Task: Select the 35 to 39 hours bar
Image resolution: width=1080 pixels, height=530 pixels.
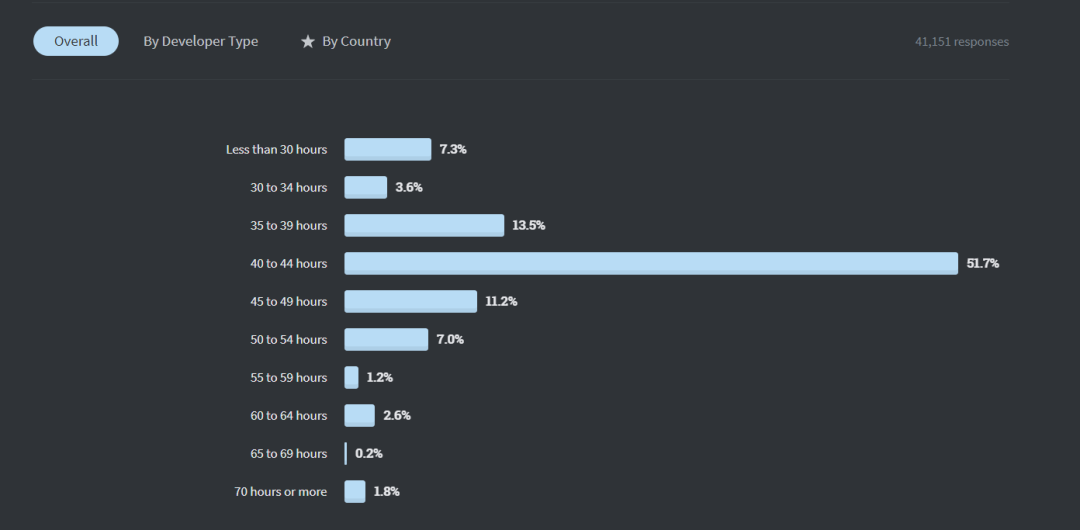Action: (424, 225)
